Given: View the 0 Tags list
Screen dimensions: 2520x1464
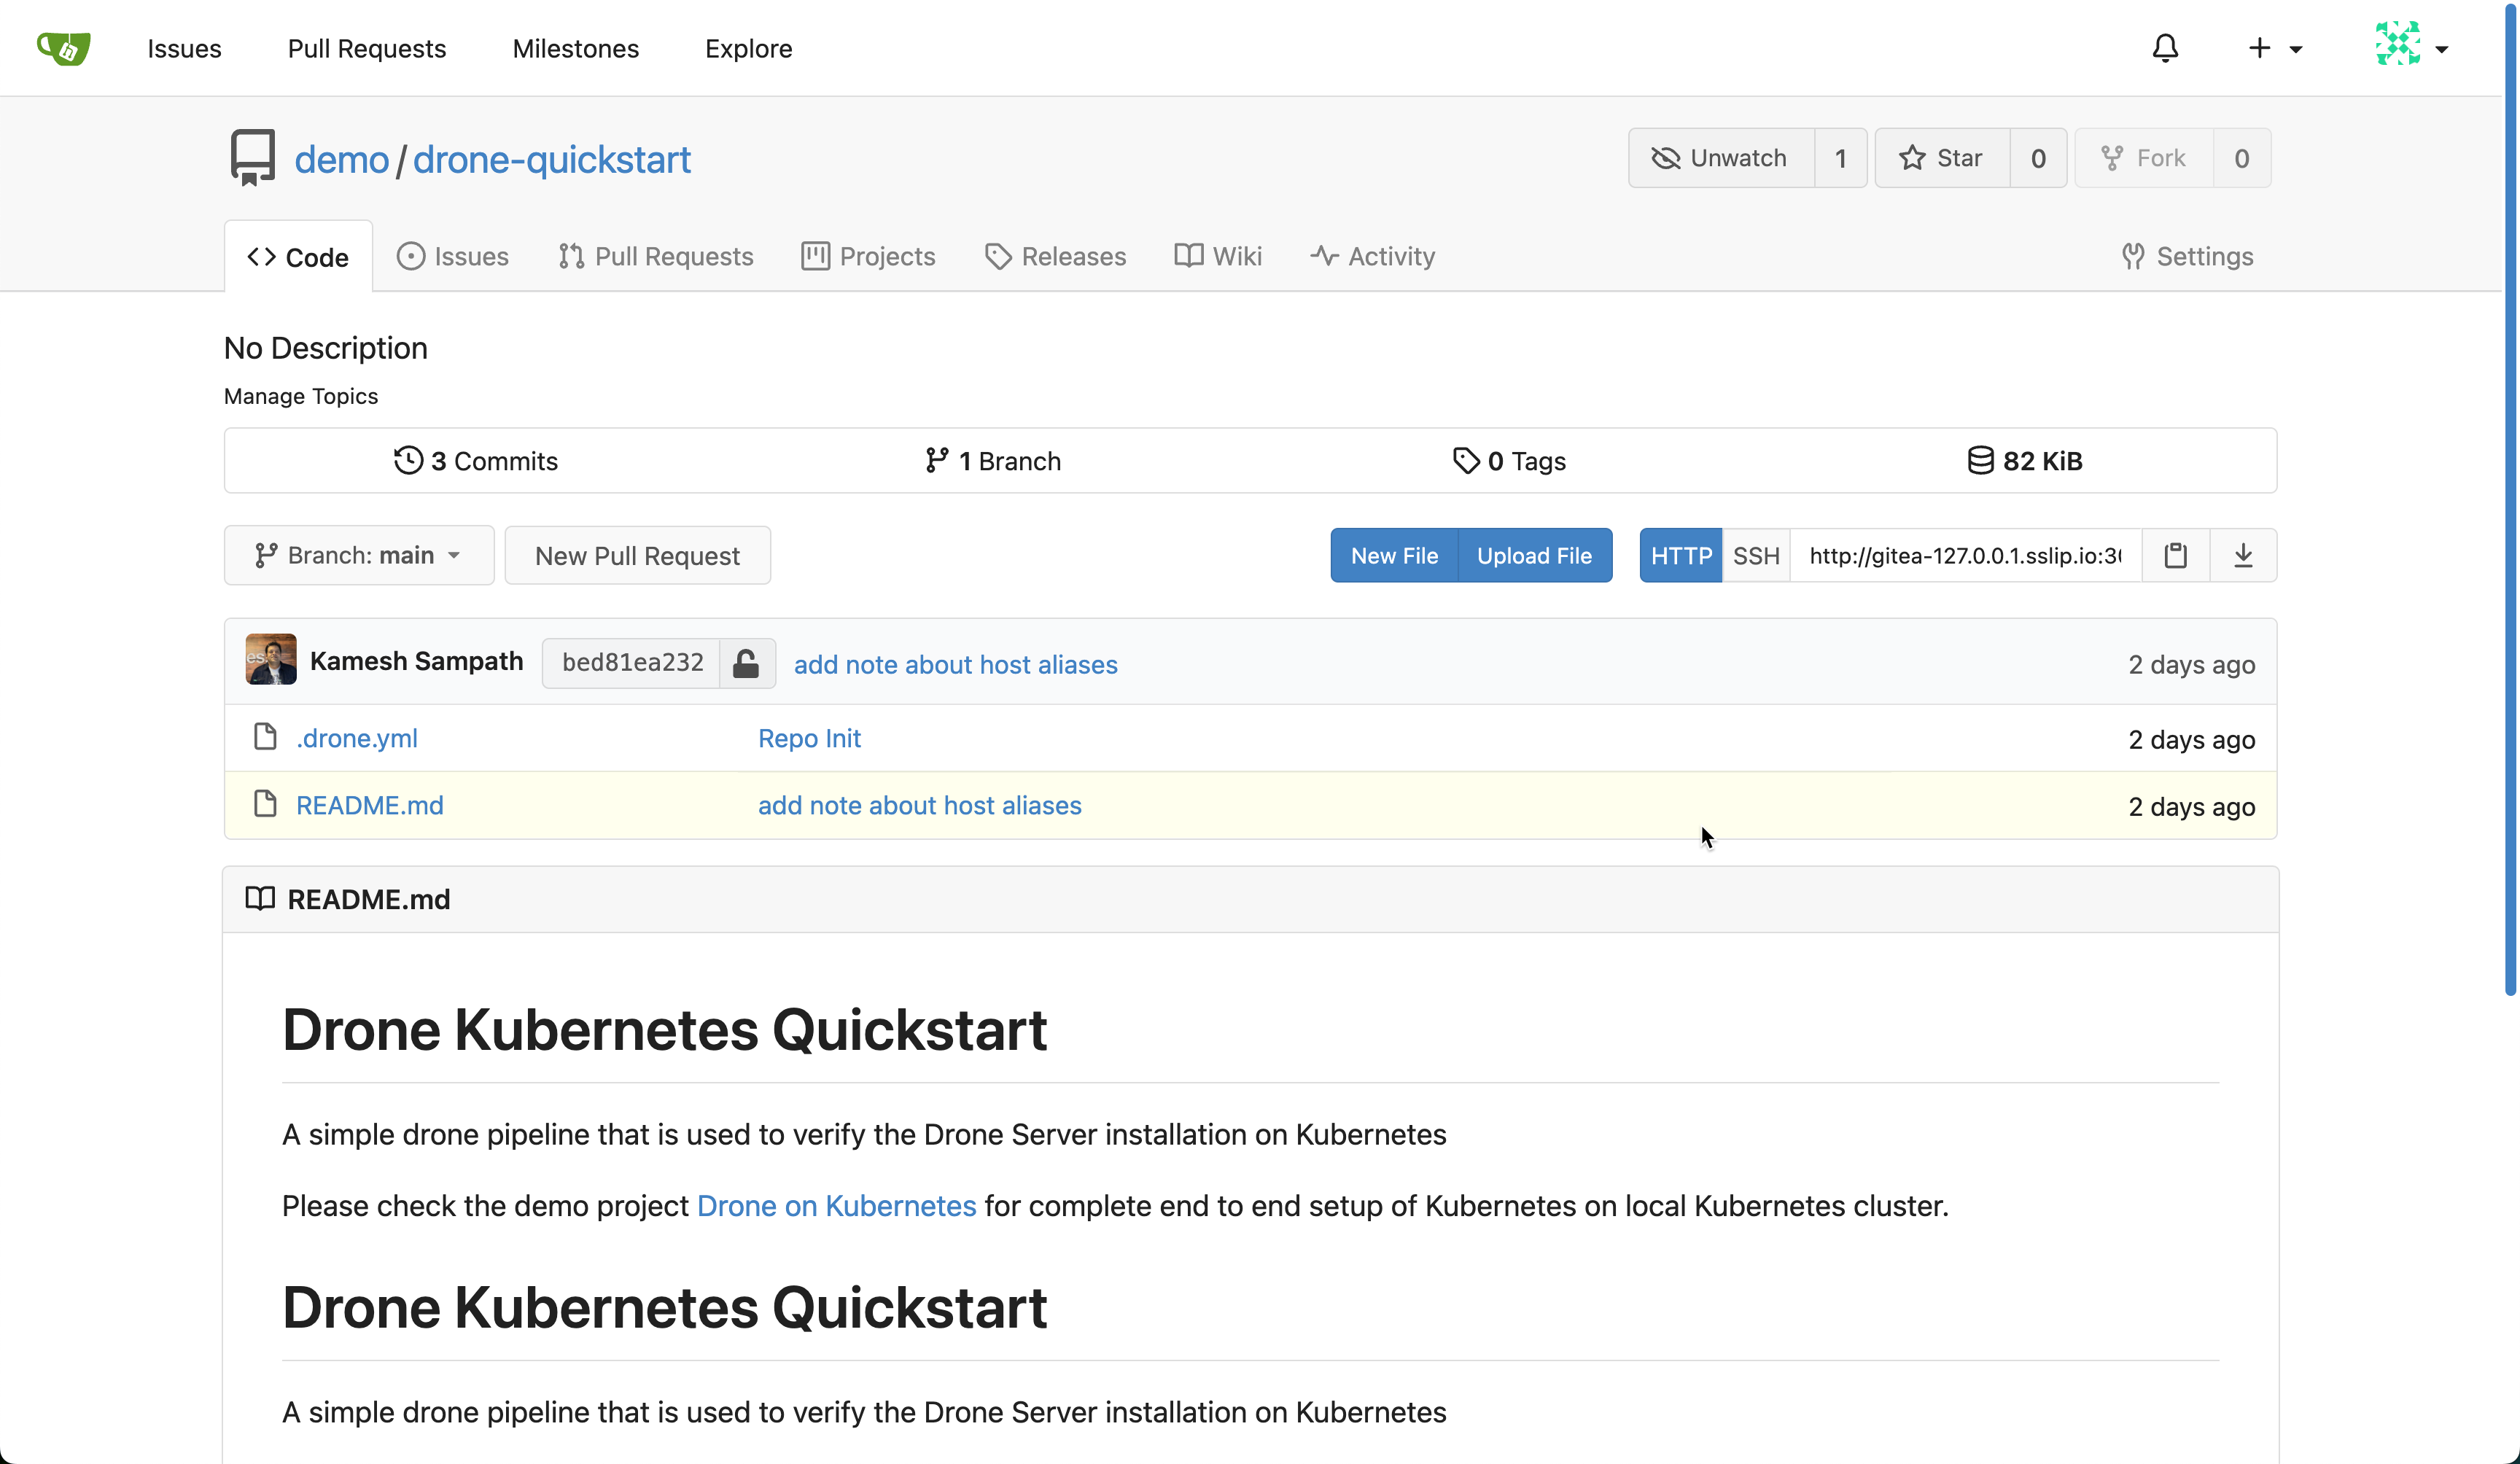Looking at the screenshot, I should (1510, 460).
